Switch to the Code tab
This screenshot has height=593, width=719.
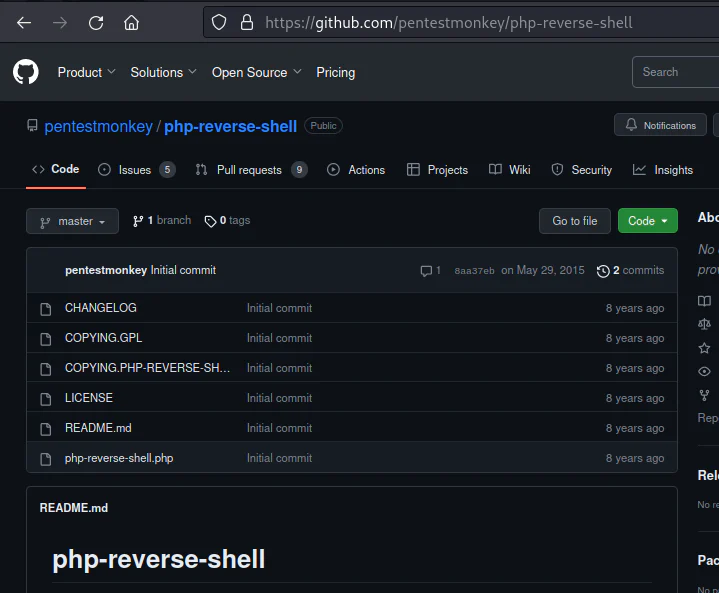tap(56, 169)
